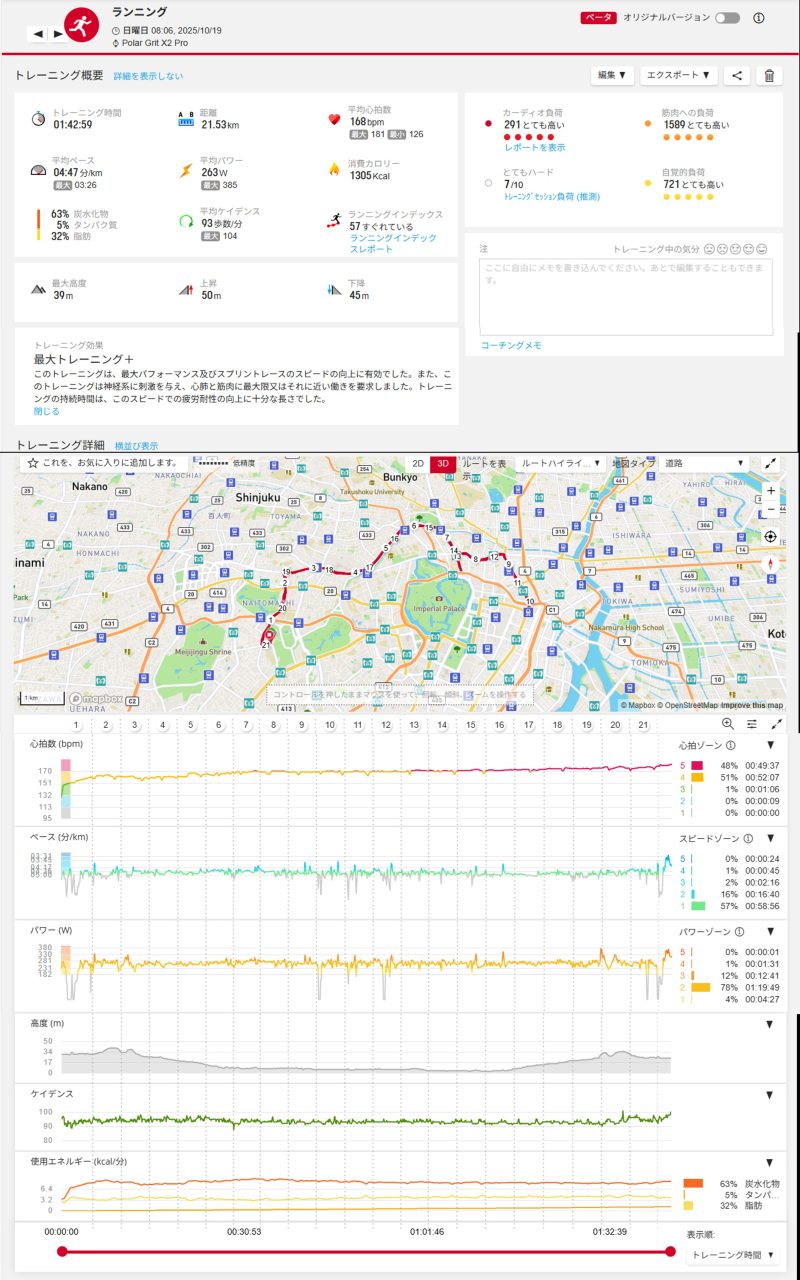Click into the training notes text field
This screenshot has width=800, height=1280.
pyautogui.click(x=625, y=296)
